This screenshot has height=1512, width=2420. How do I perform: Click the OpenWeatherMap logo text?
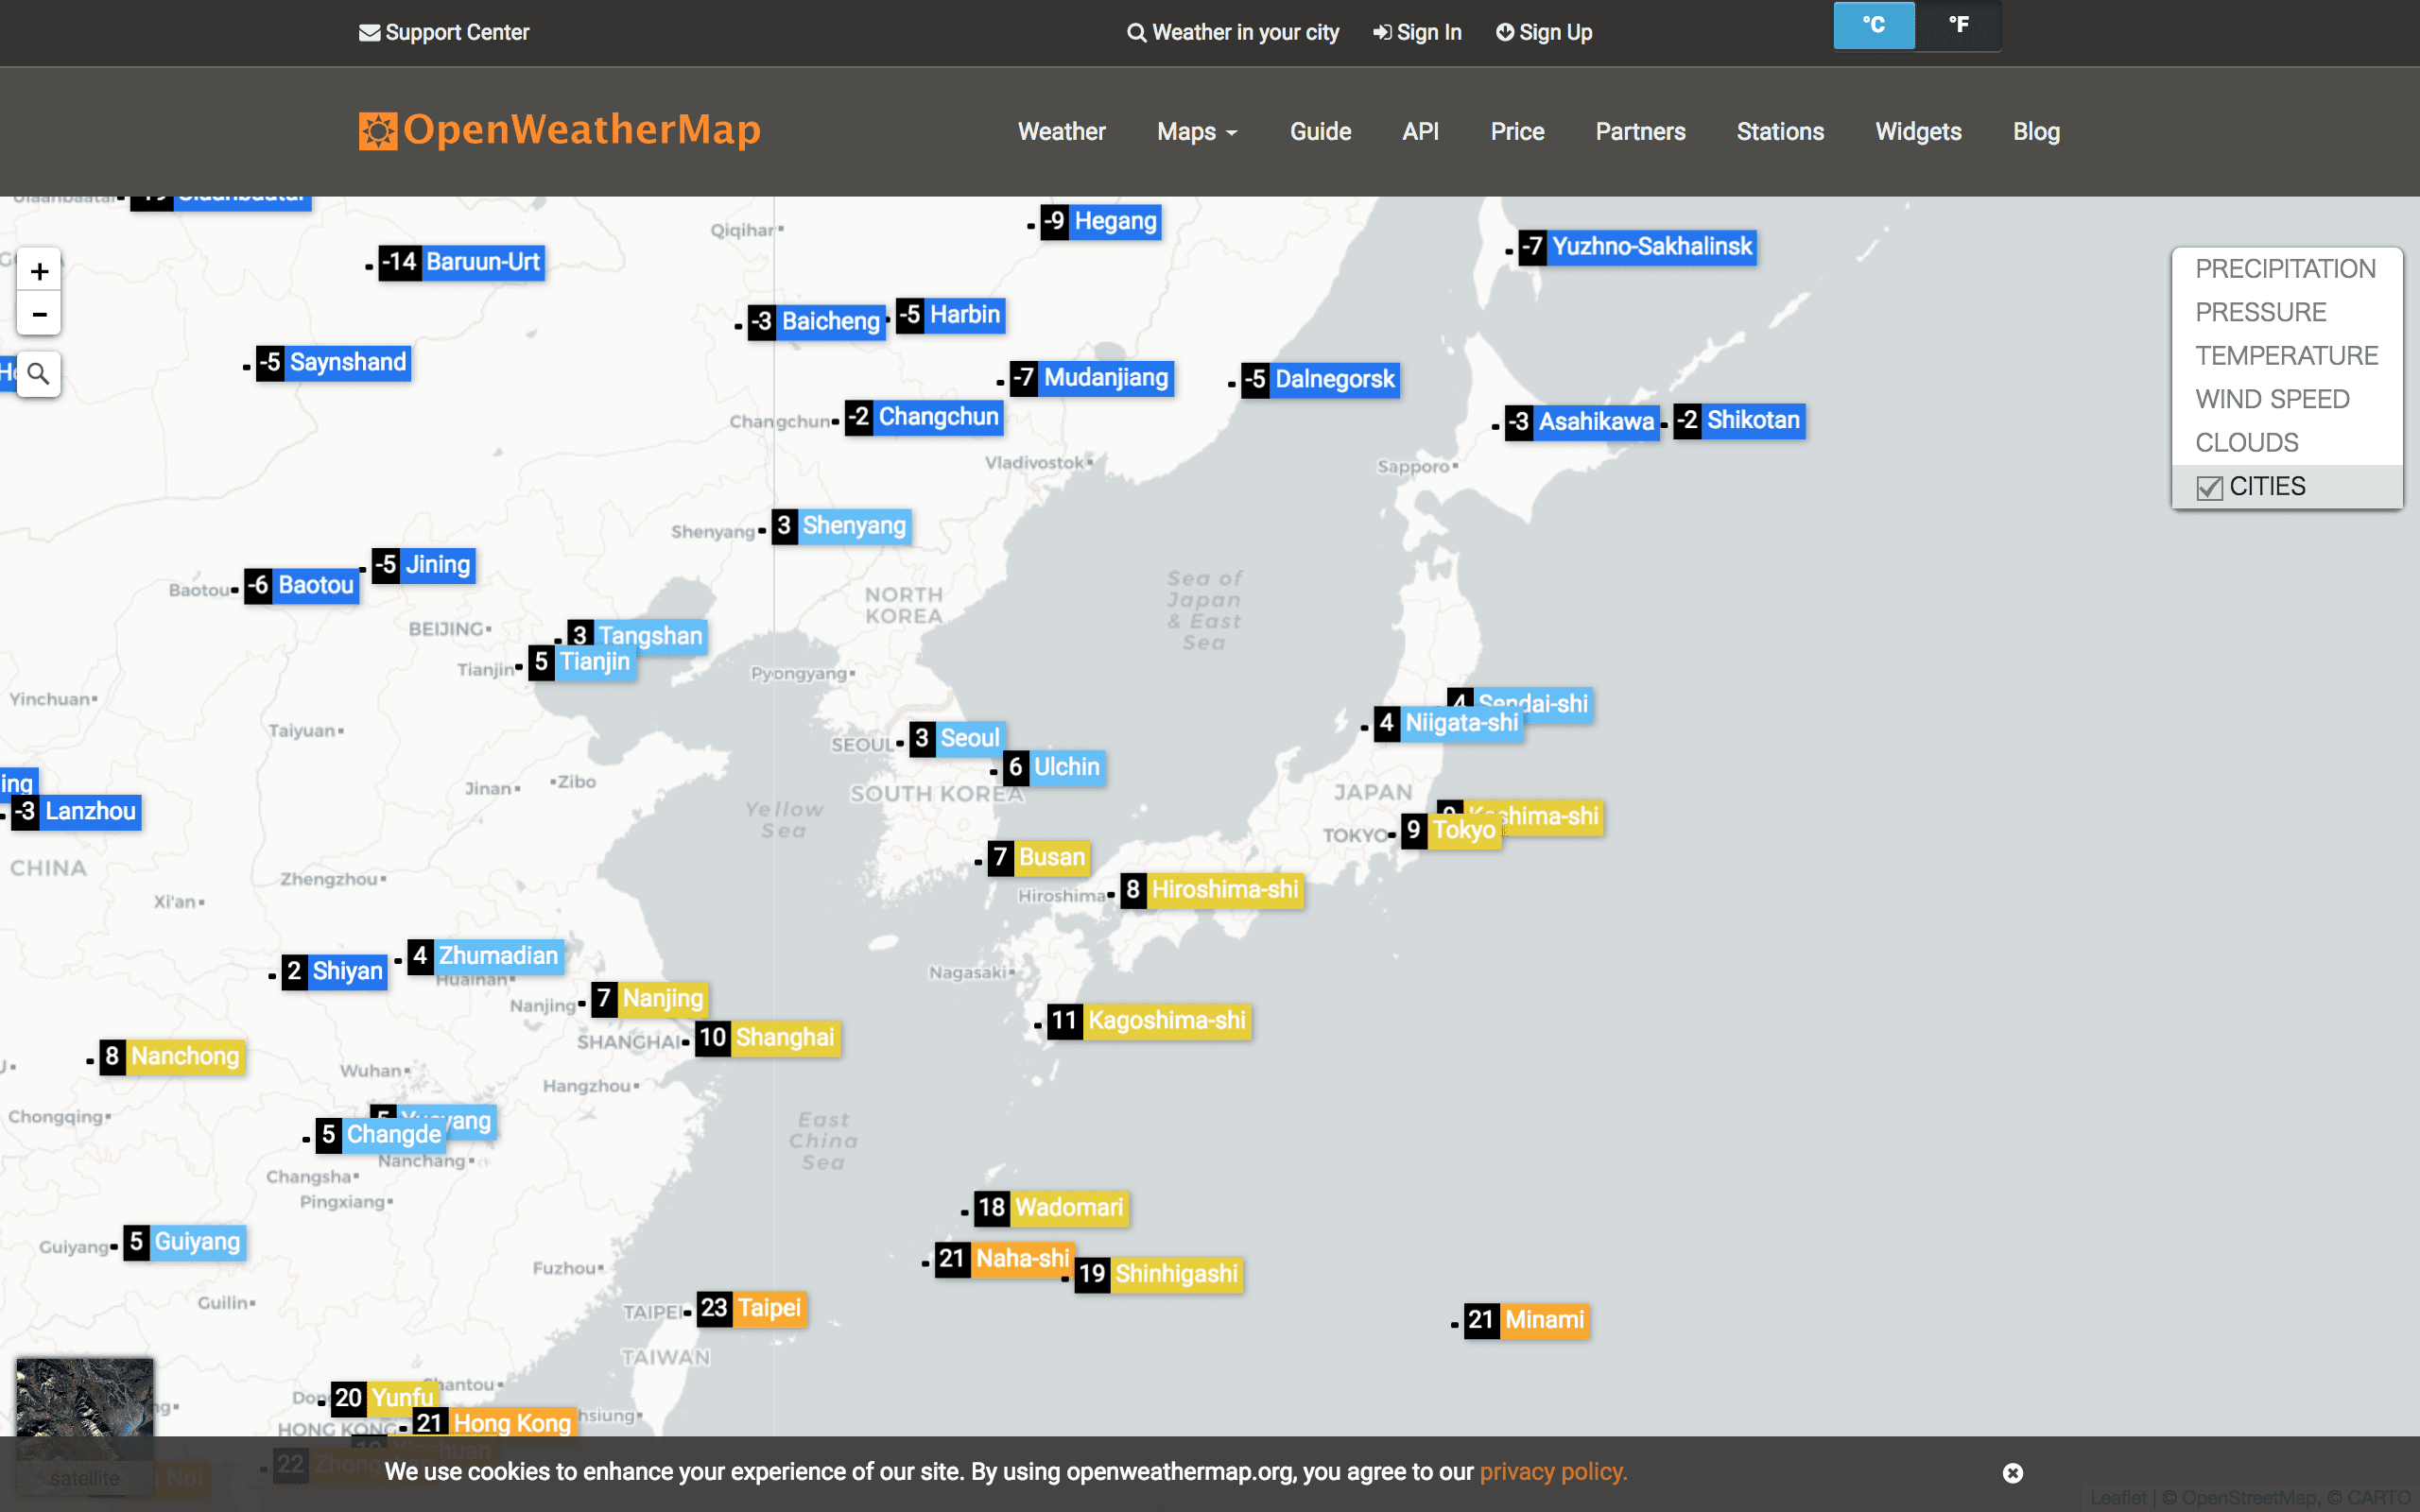tap(582, 130)
